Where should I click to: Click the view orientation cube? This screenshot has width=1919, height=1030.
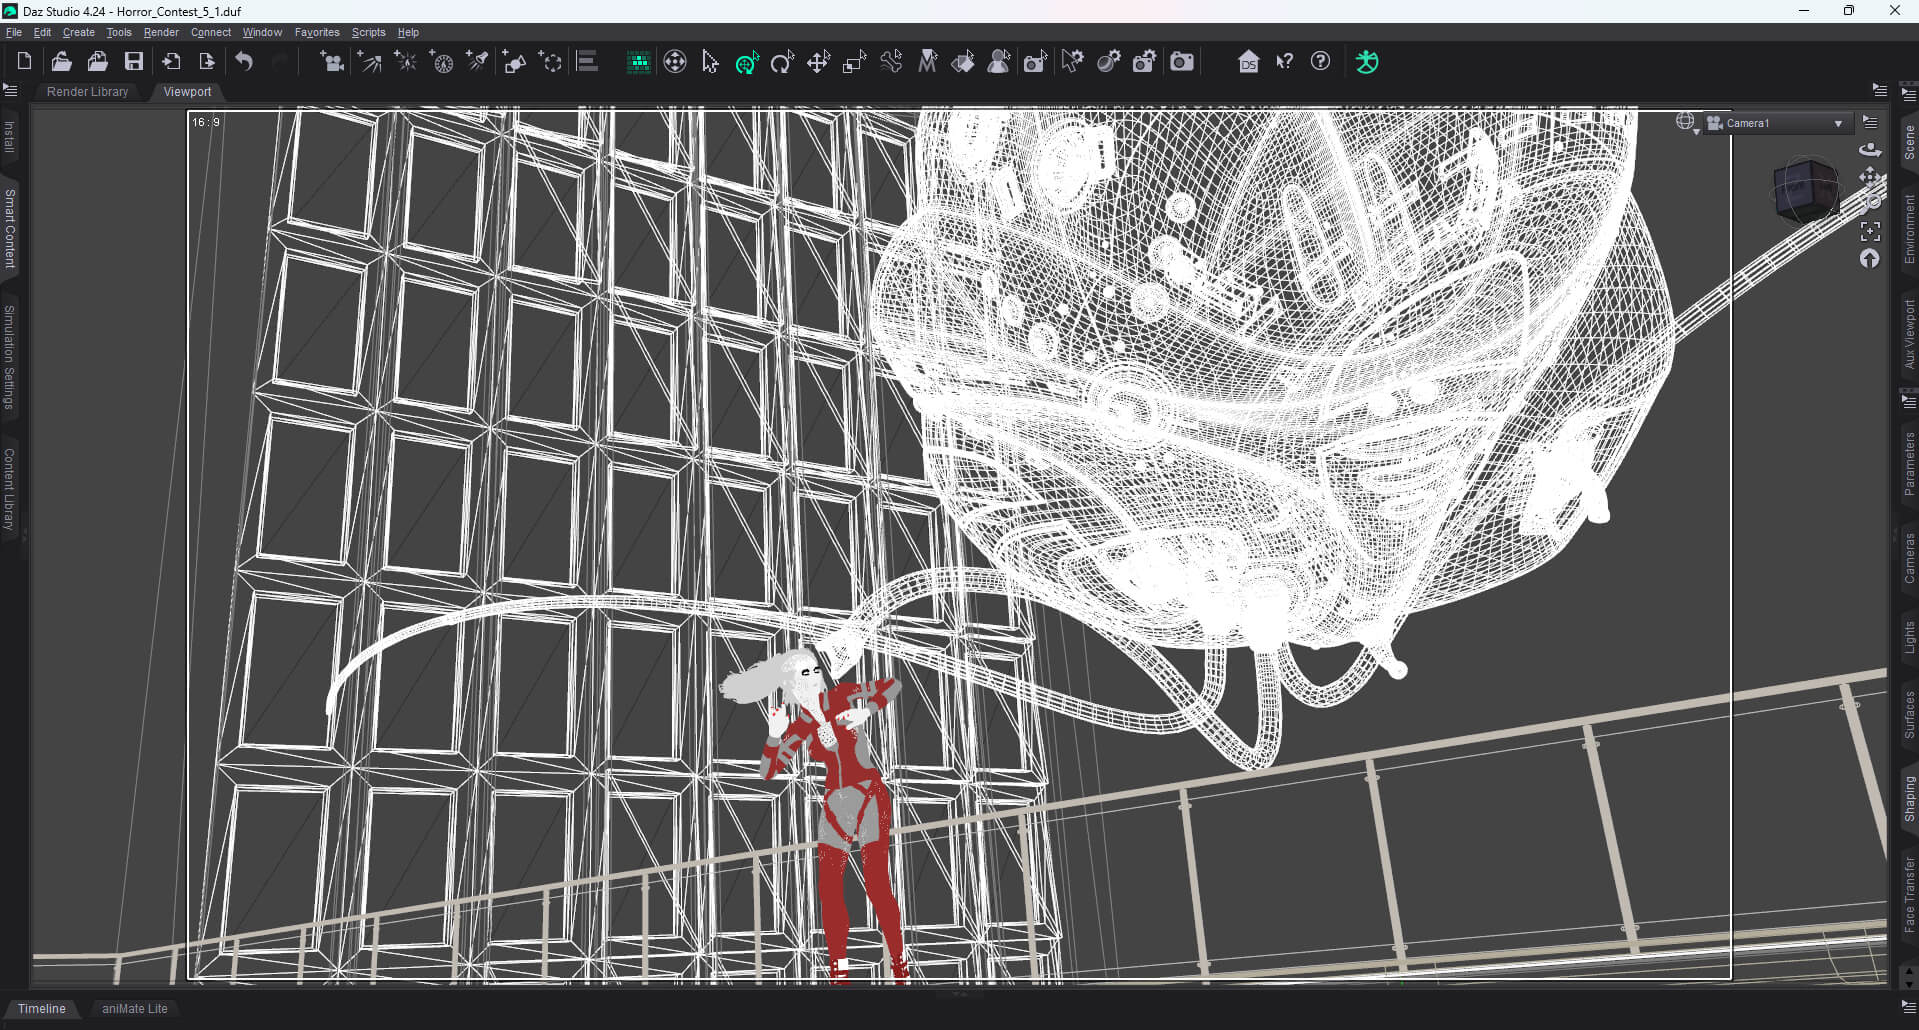tap(1805, 190)
